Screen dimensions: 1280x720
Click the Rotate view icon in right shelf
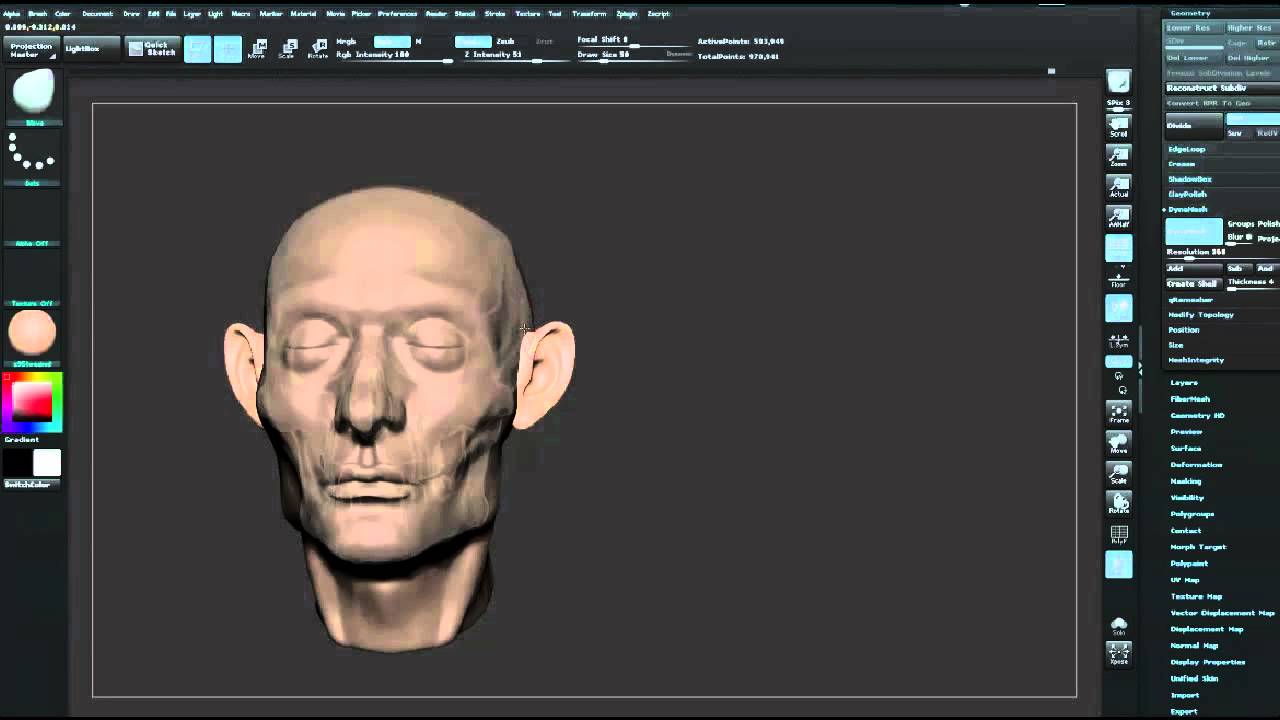coord(1119,503)
